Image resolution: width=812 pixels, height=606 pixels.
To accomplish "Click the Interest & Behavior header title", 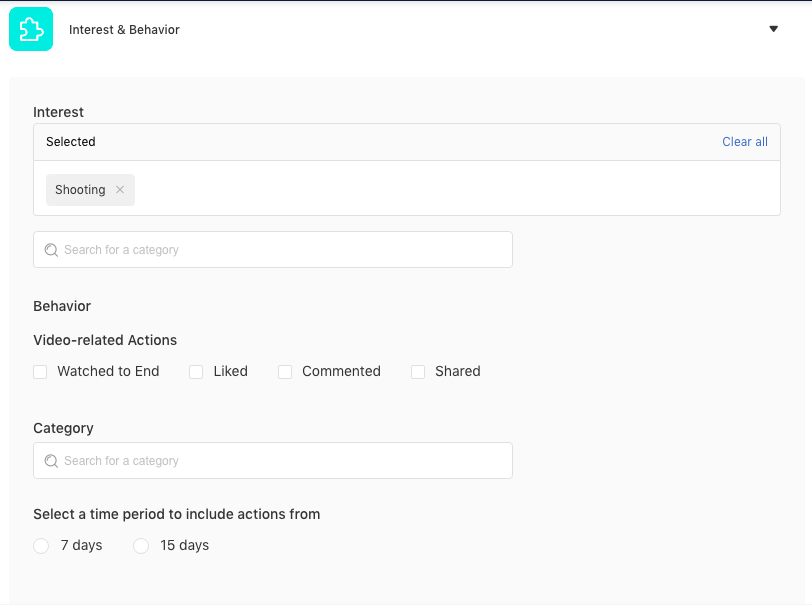I will tap(124, 30).
